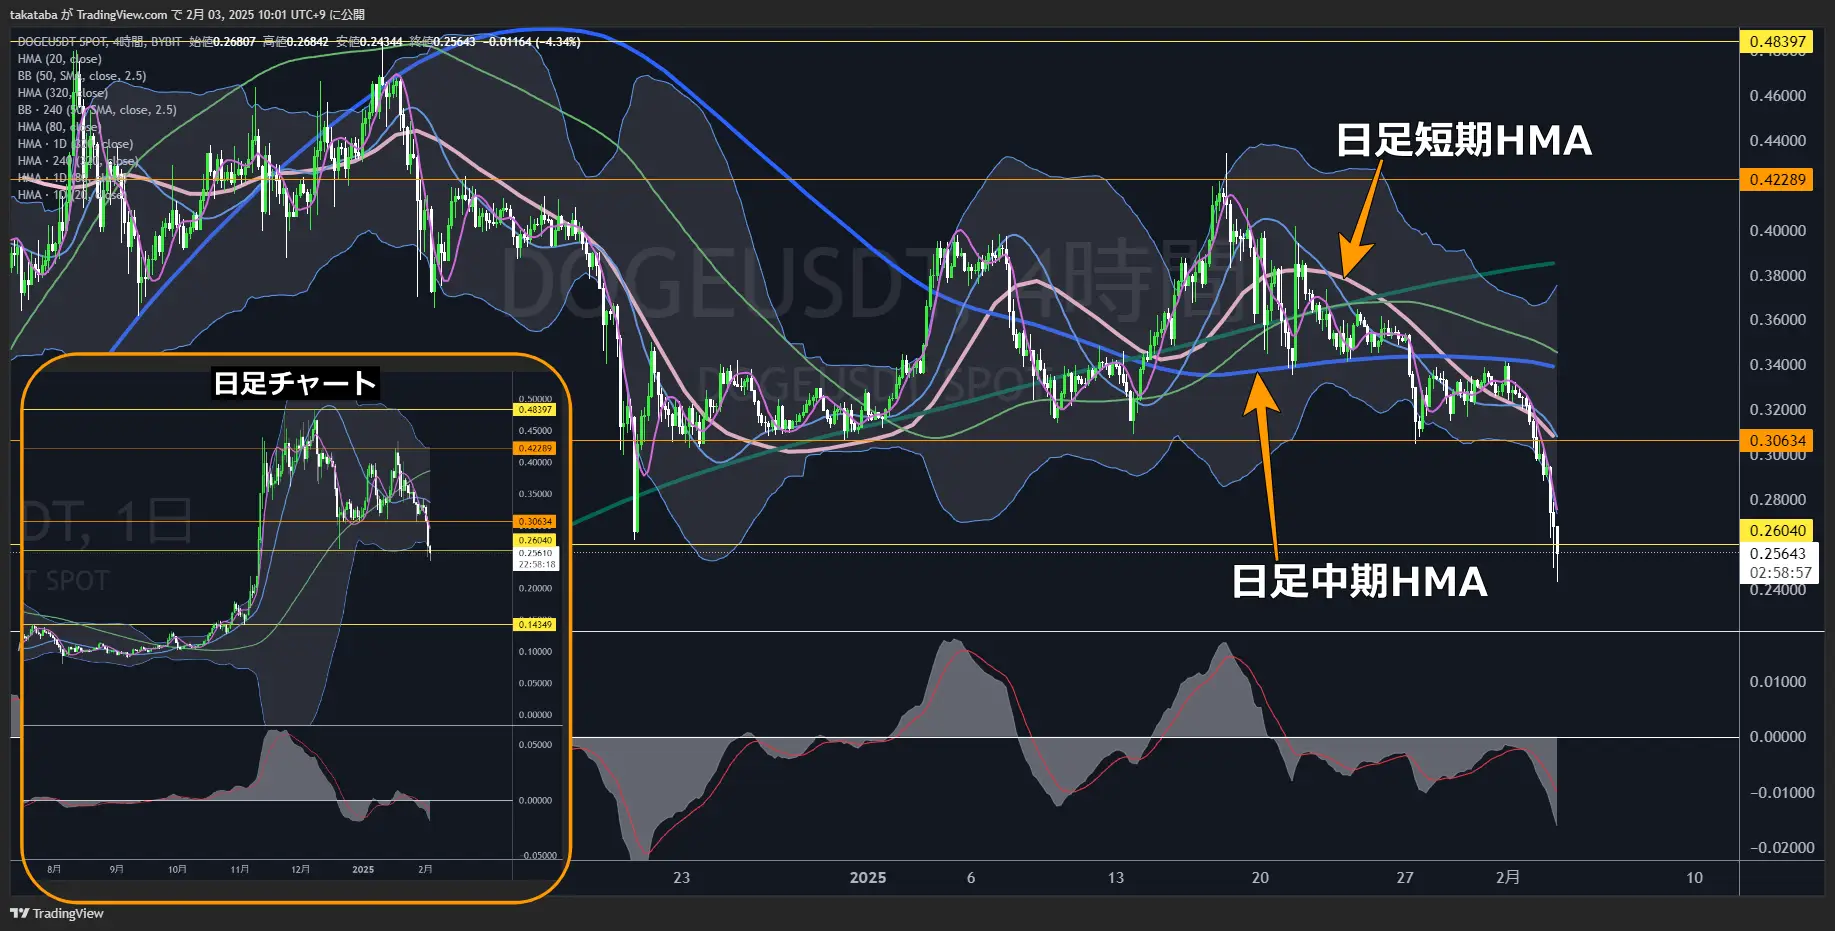Click the '2月' label on main time axis
The width and height of the screenshot is (1835, 931).
1507,877
